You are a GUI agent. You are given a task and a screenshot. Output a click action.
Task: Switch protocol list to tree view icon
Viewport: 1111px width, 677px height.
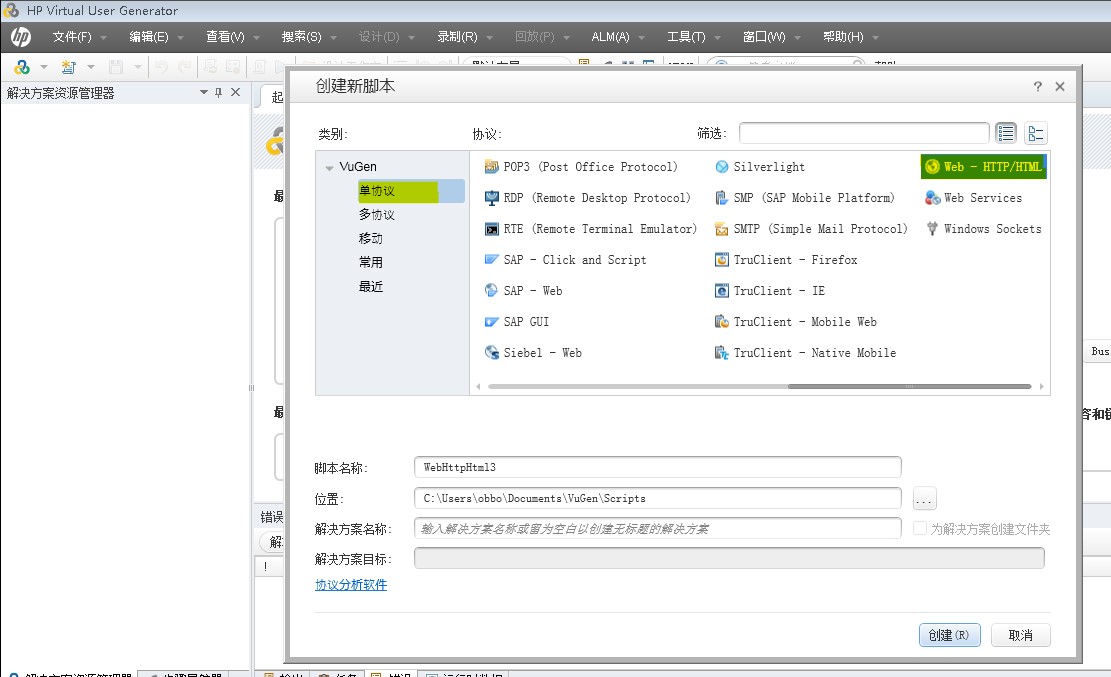pyautogui.click(x=1036, y=133)
